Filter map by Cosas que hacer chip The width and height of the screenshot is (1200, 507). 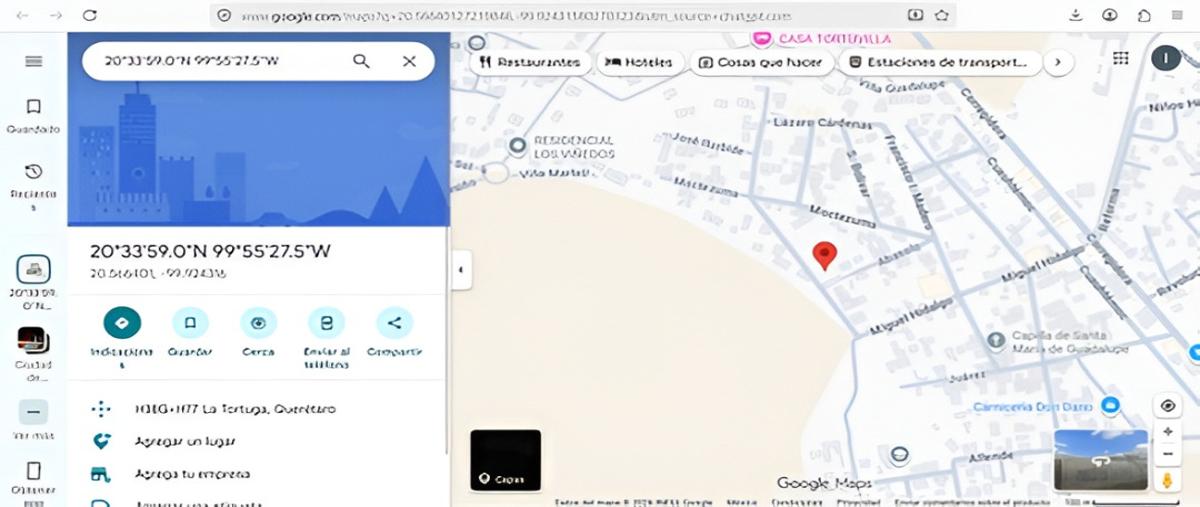[761, 62]
